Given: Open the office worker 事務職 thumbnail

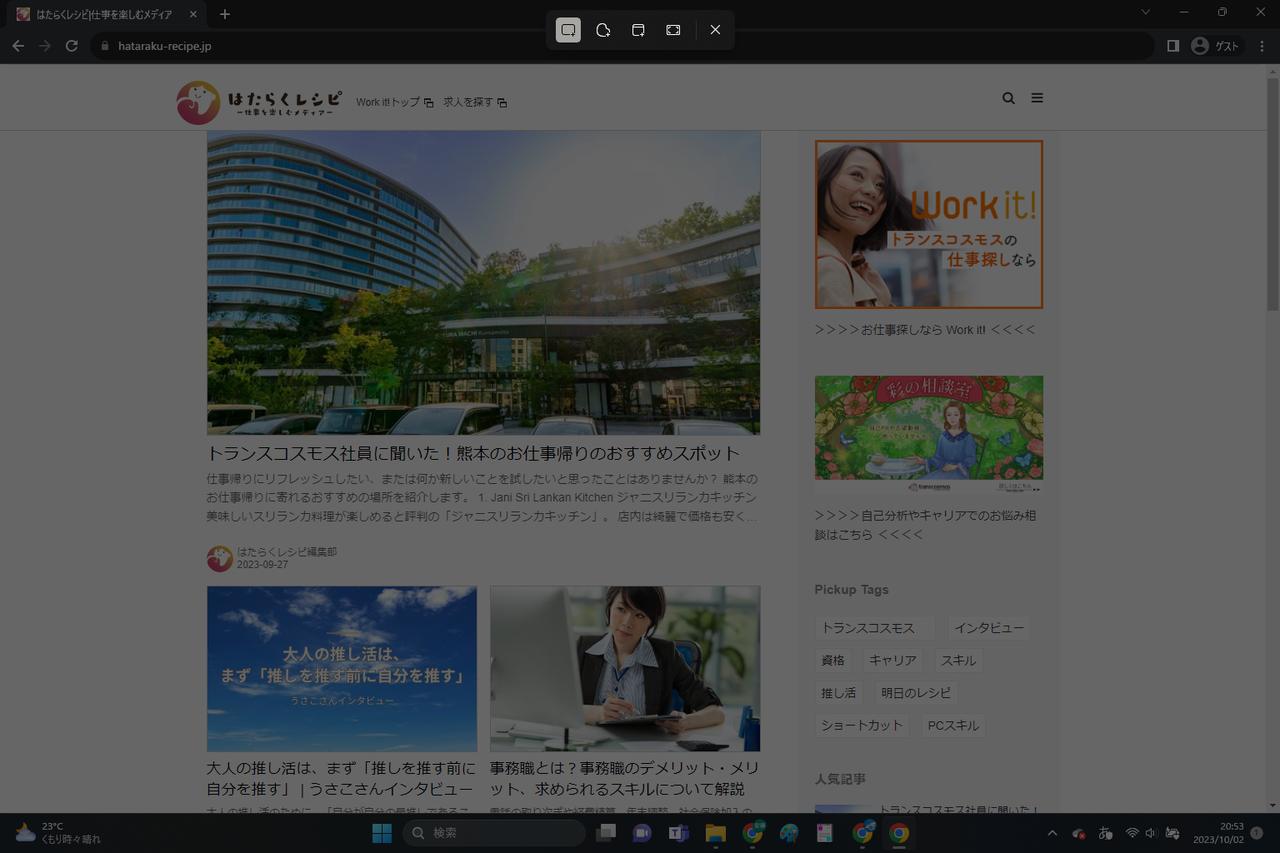Looking at the screenshot, I should pos(625,668).
